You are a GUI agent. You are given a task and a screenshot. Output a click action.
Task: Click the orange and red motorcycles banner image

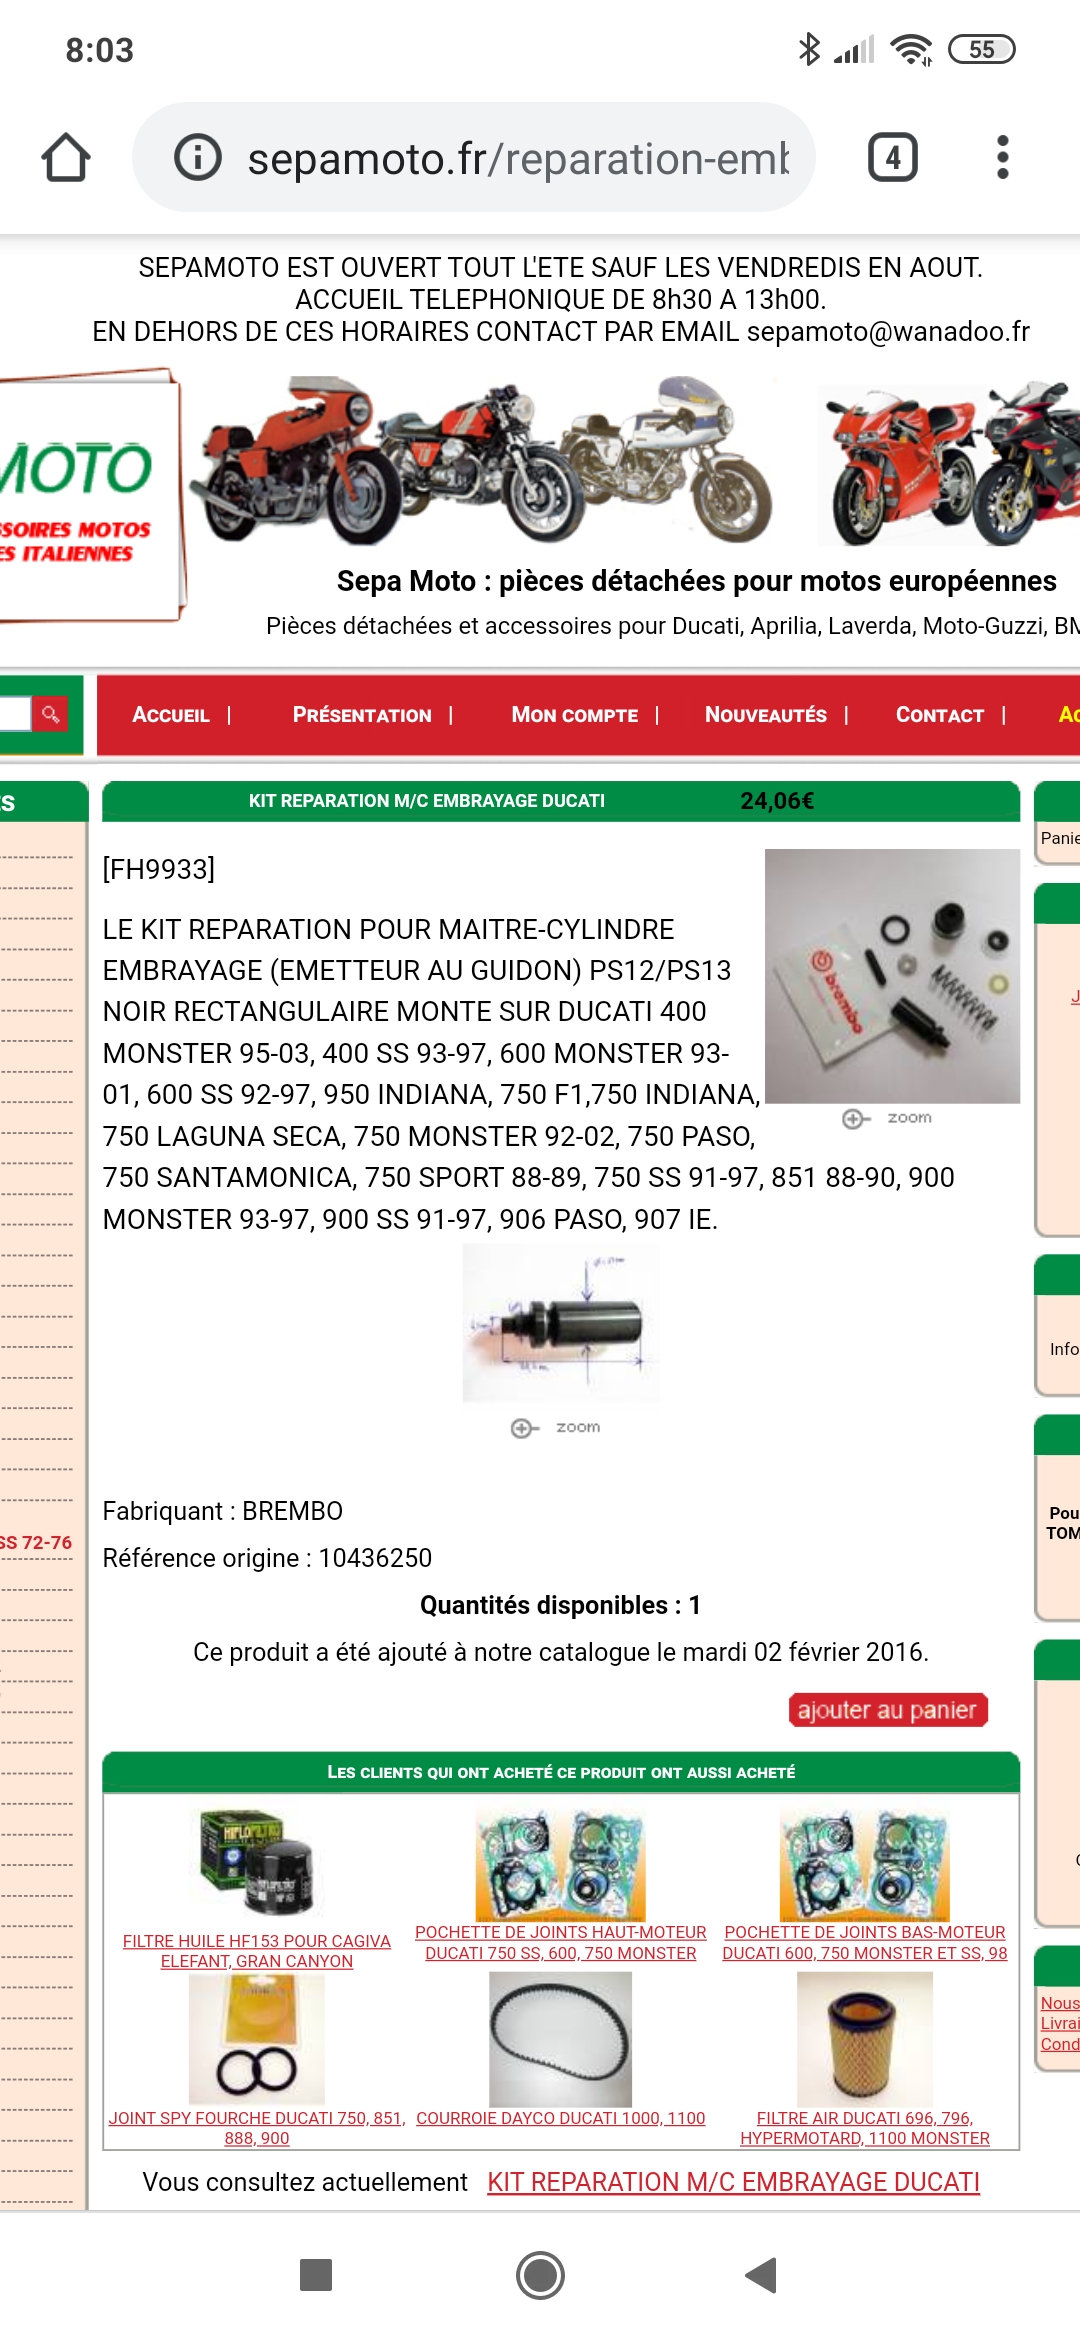(x=480, y=460)
